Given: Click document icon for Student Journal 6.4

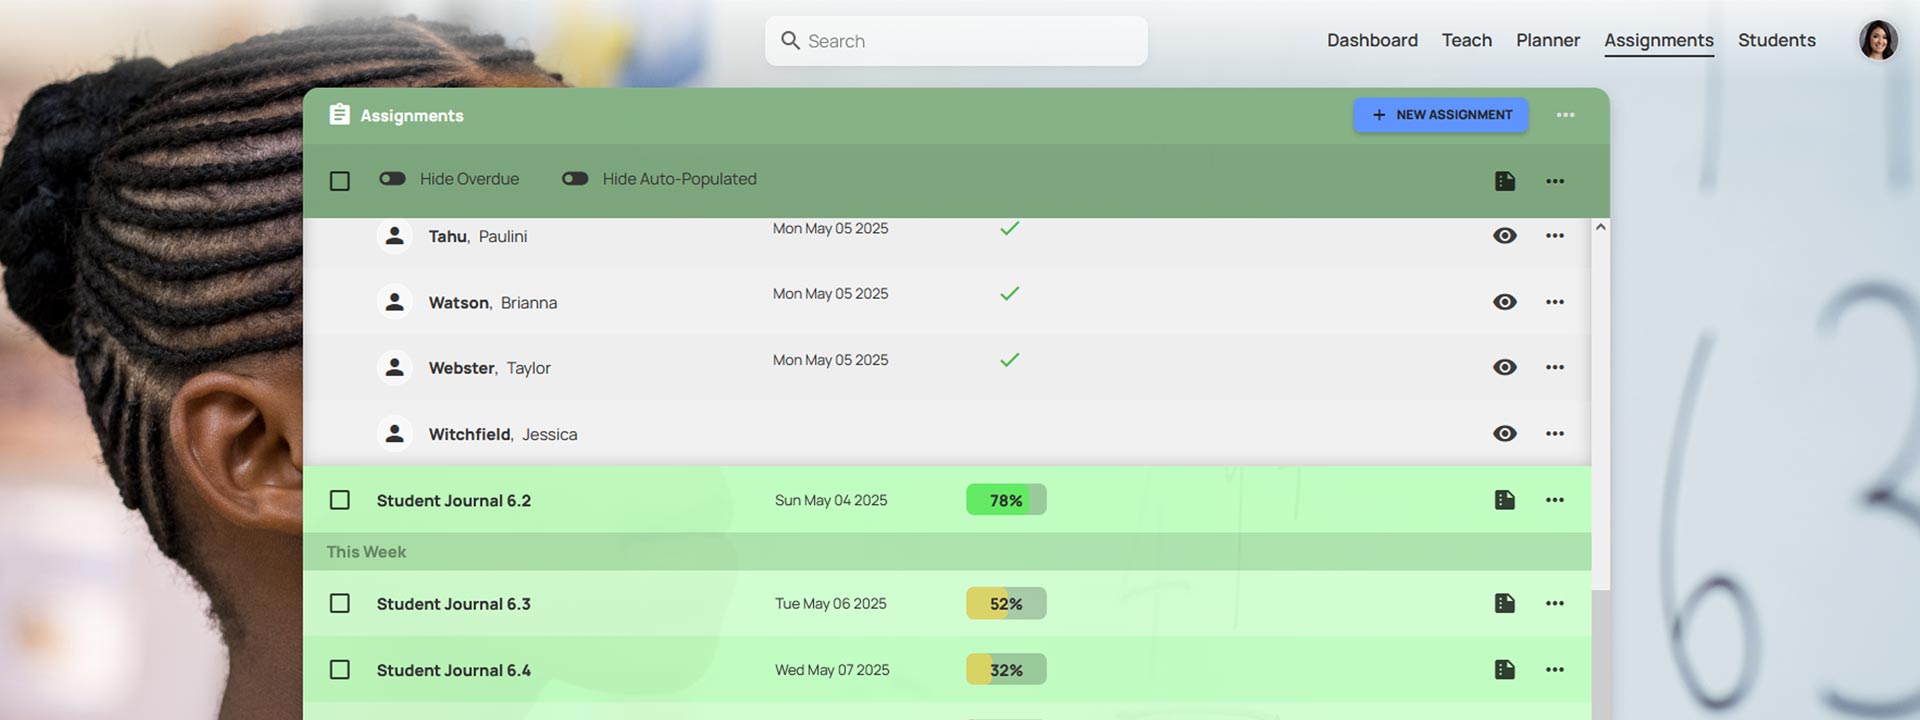Looking at the screenshot, I should coord(1505,670).
